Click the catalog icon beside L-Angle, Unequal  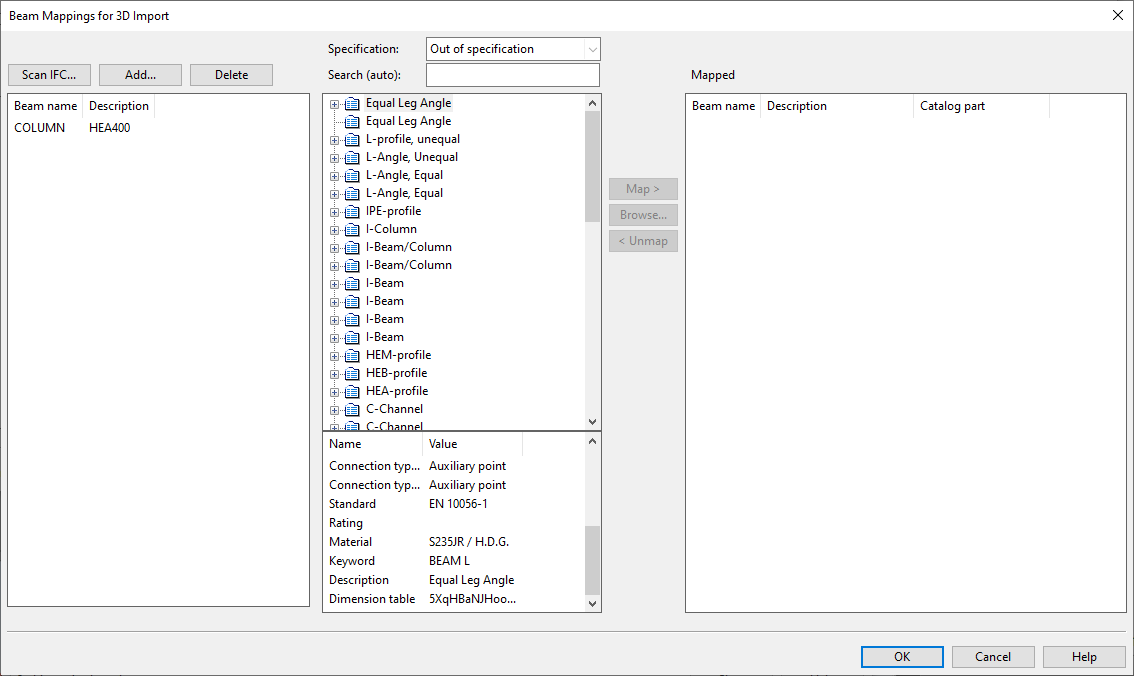pyautogui.click(x=352, y=157)
